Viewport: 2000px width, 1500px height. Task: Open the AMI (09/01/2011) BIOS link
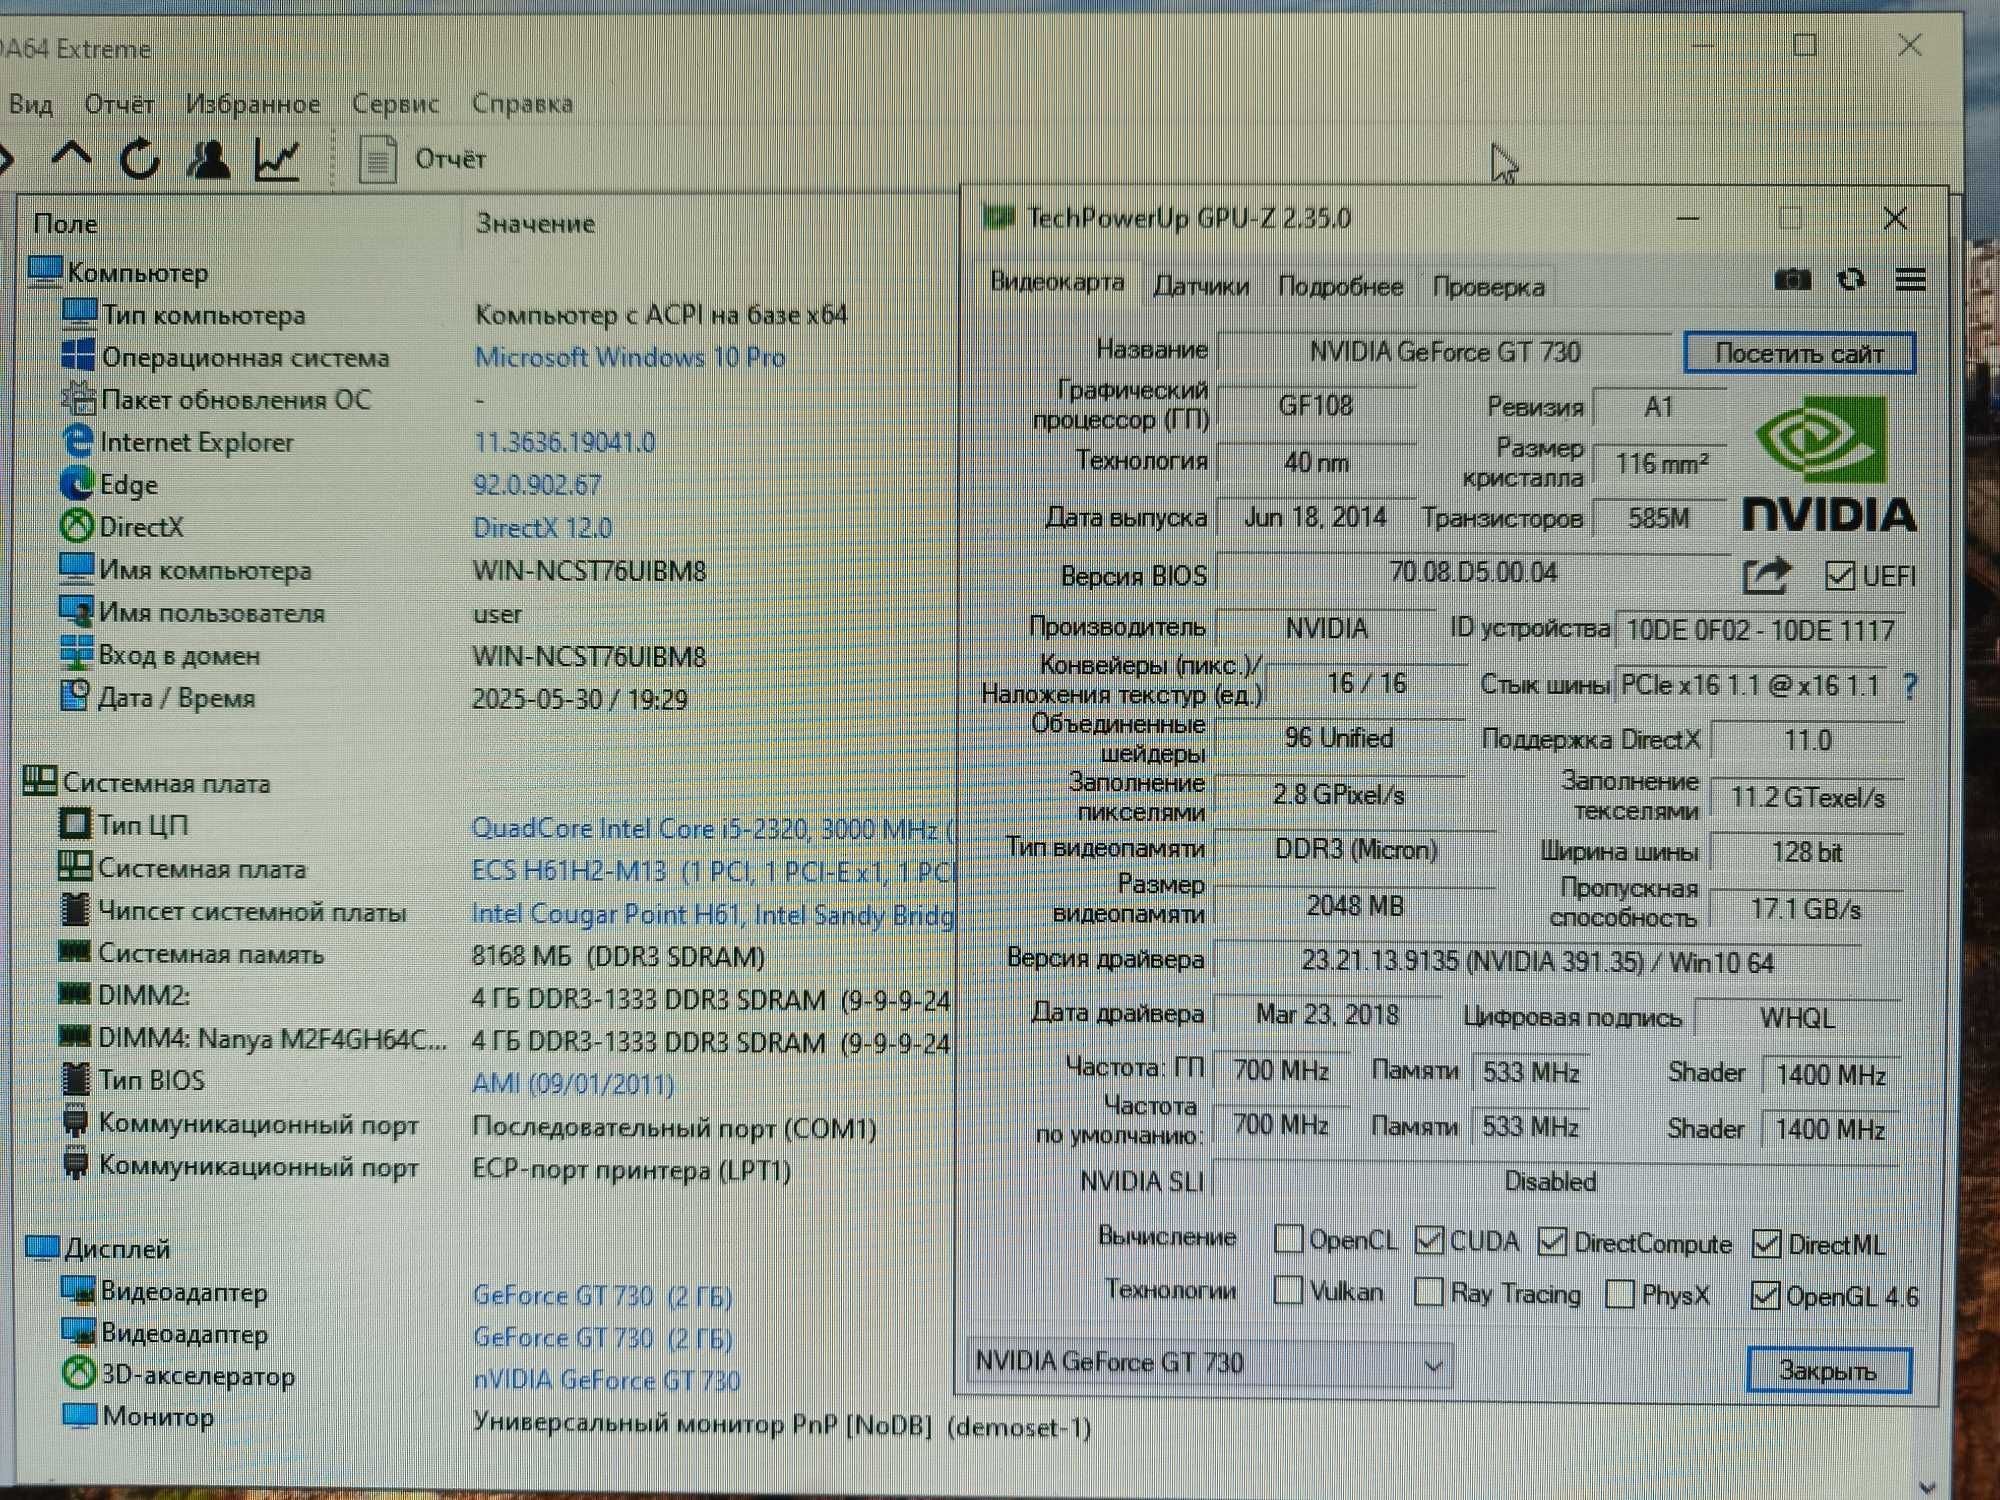click(x=573, y=1083)
